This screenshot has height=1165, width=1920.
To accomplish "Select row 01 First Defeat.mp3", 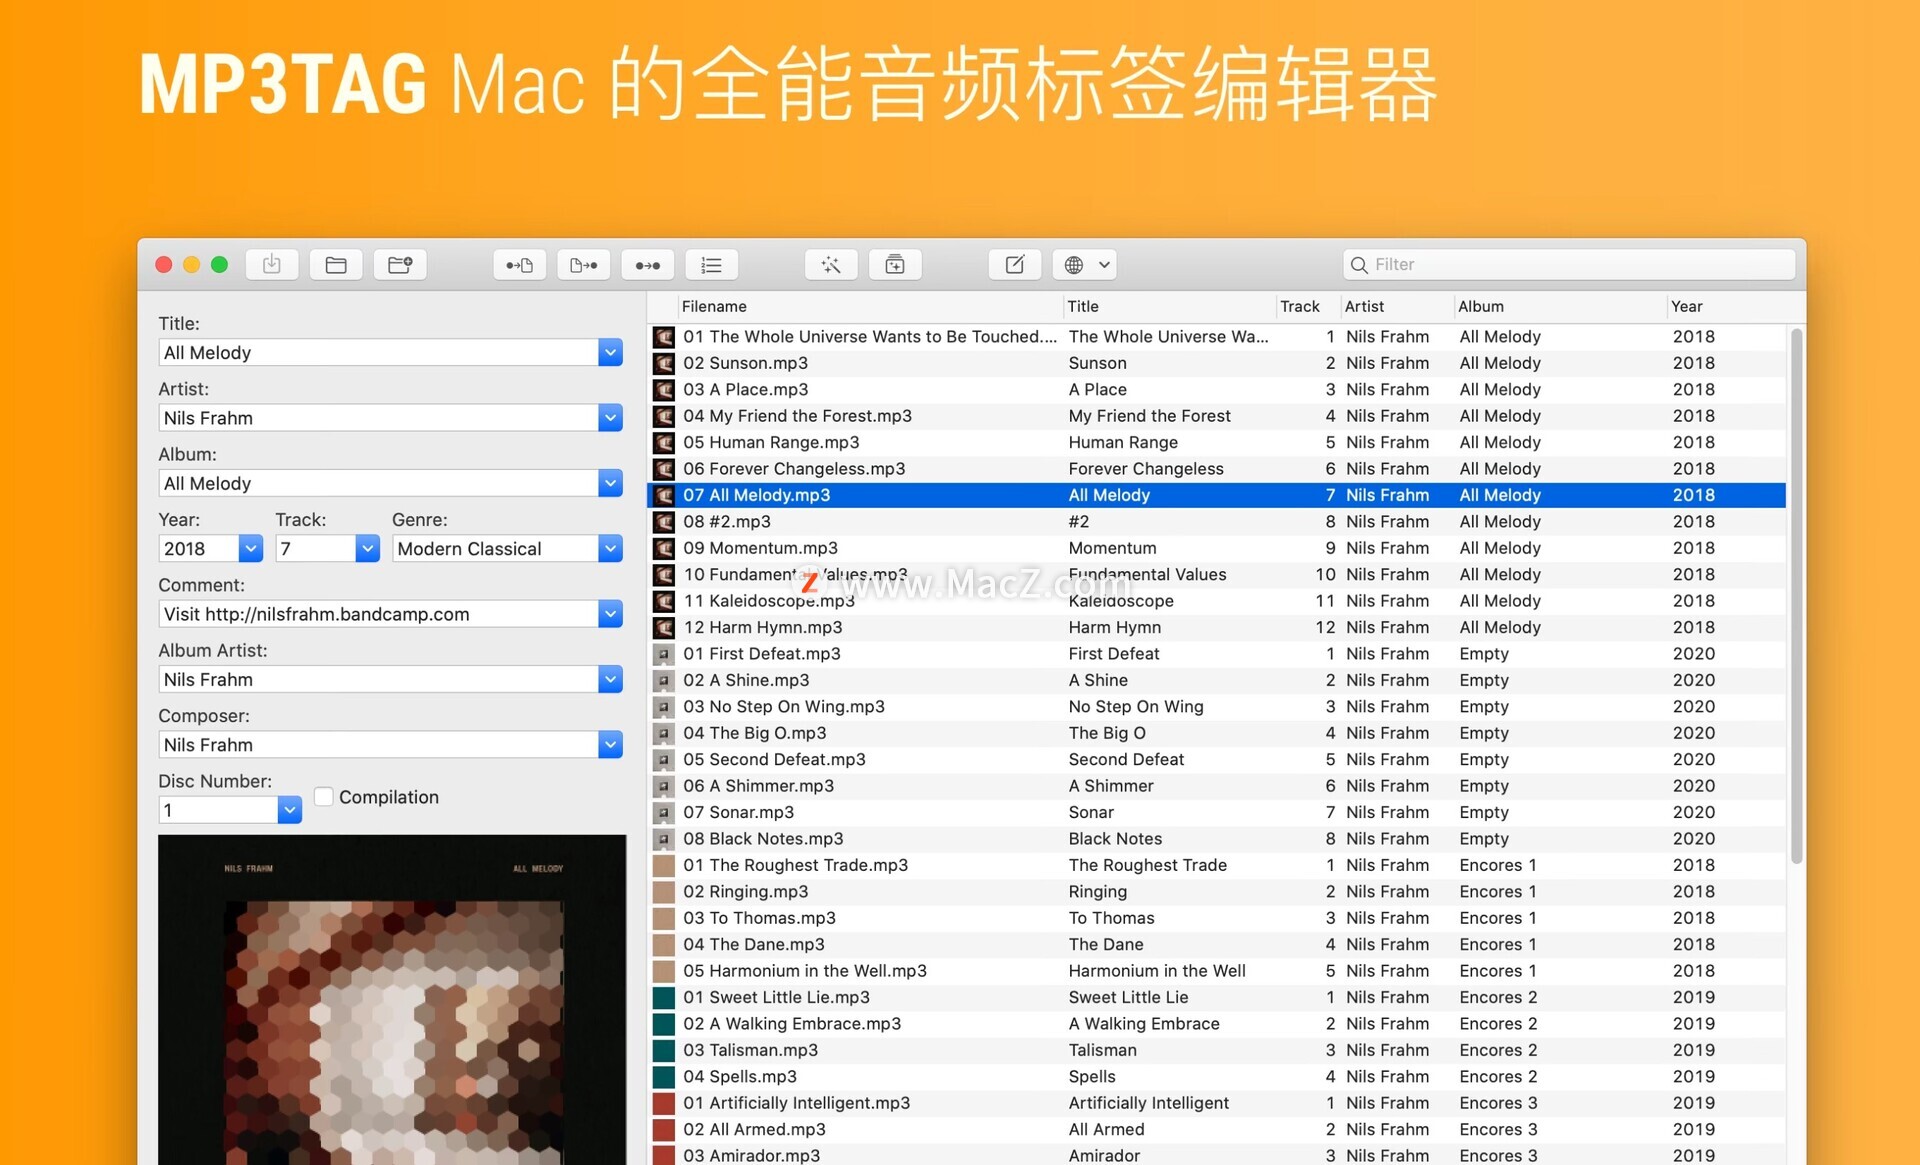I will (x=1217, y=653).
